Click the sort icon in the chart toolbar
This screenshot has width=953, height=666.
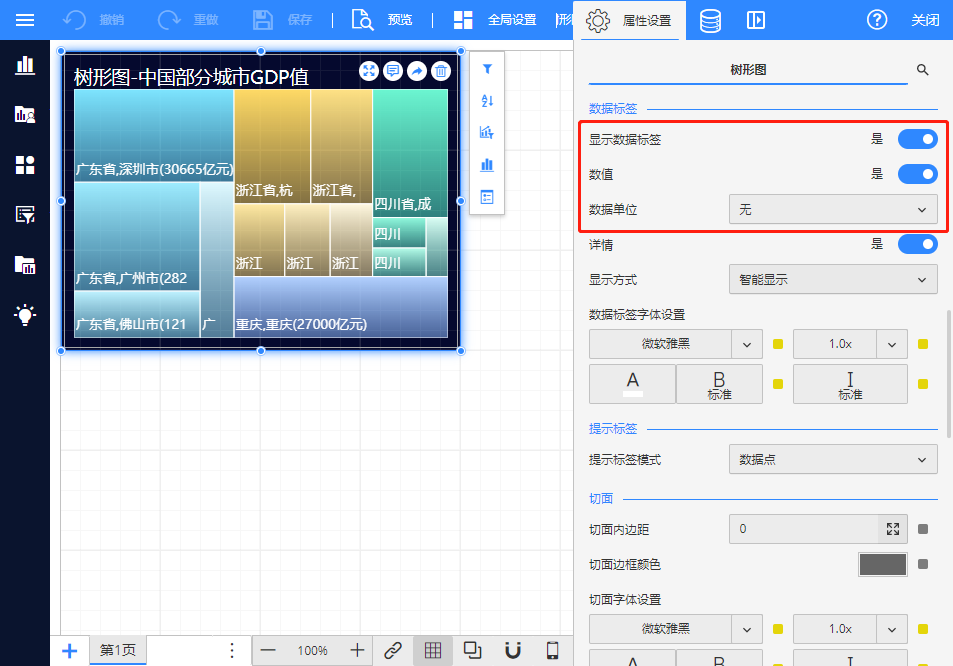[x=487, y=101]
